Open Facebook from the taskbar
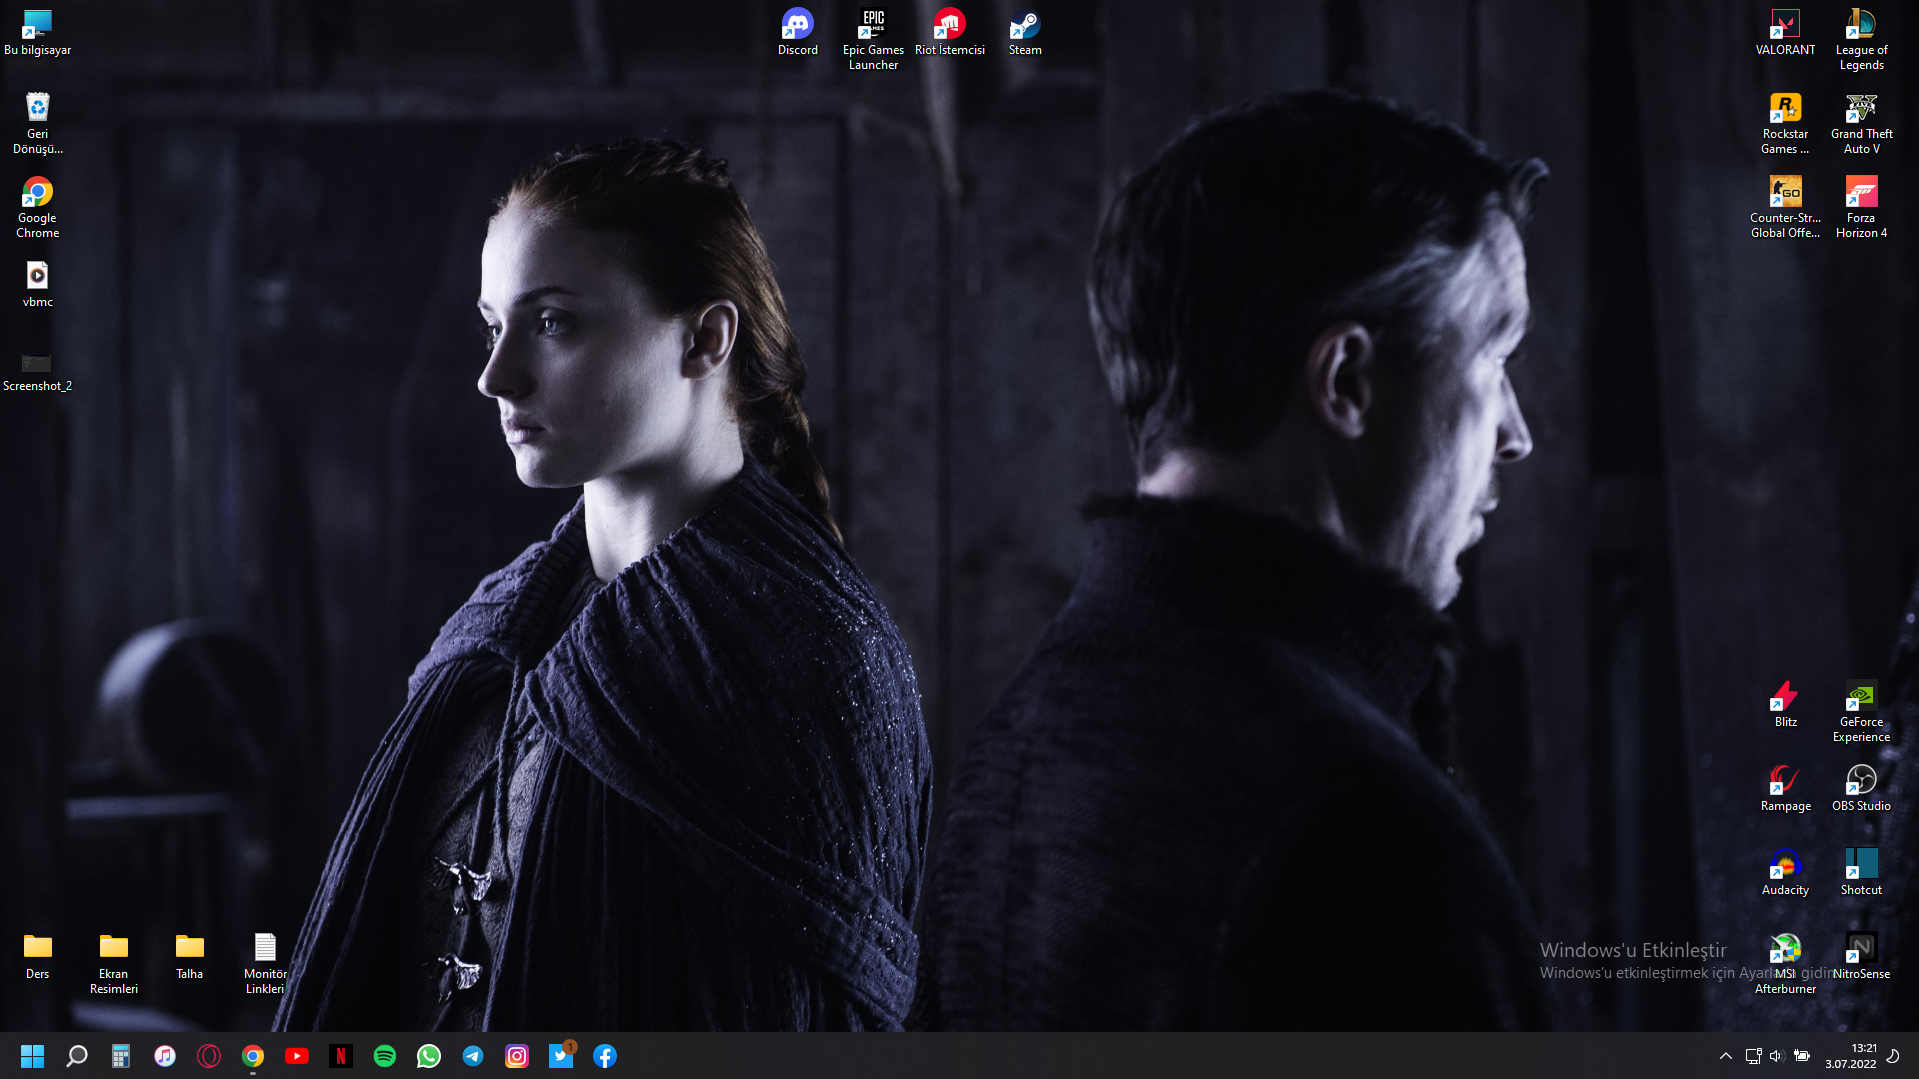 pyautogui.click(x=605, y=1056)
